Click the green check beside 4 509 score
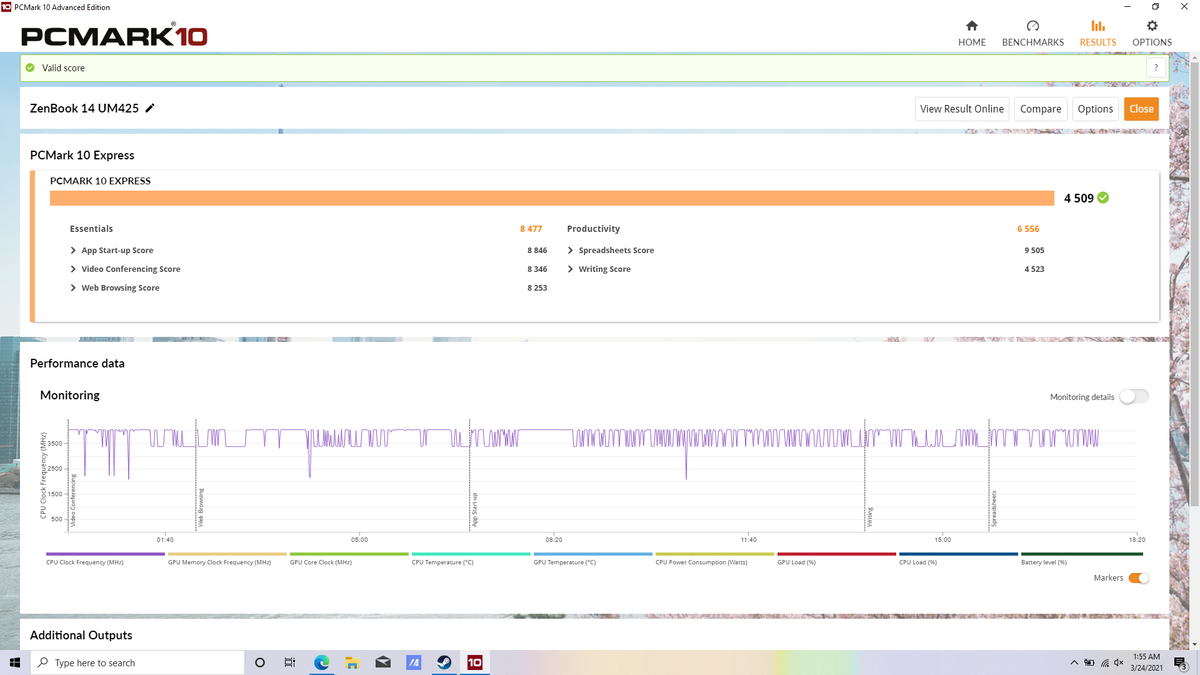The width and height of the screenshot is (1200, 675). click(1103, 198)
